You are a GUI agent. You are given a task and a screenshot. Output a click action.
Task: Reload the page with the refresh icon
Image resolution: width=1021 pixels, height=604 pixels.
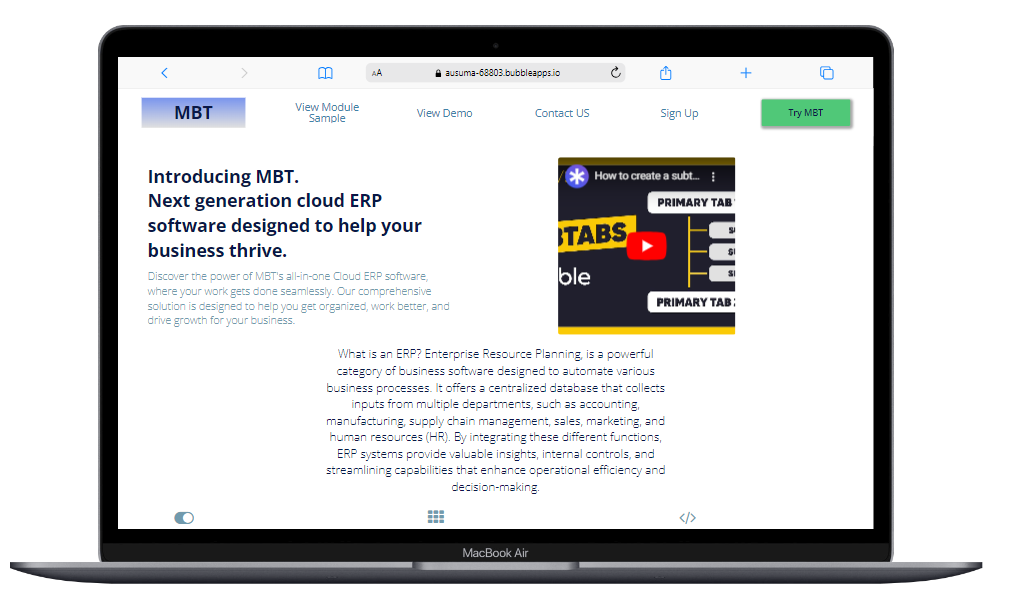tap(615, 73)
